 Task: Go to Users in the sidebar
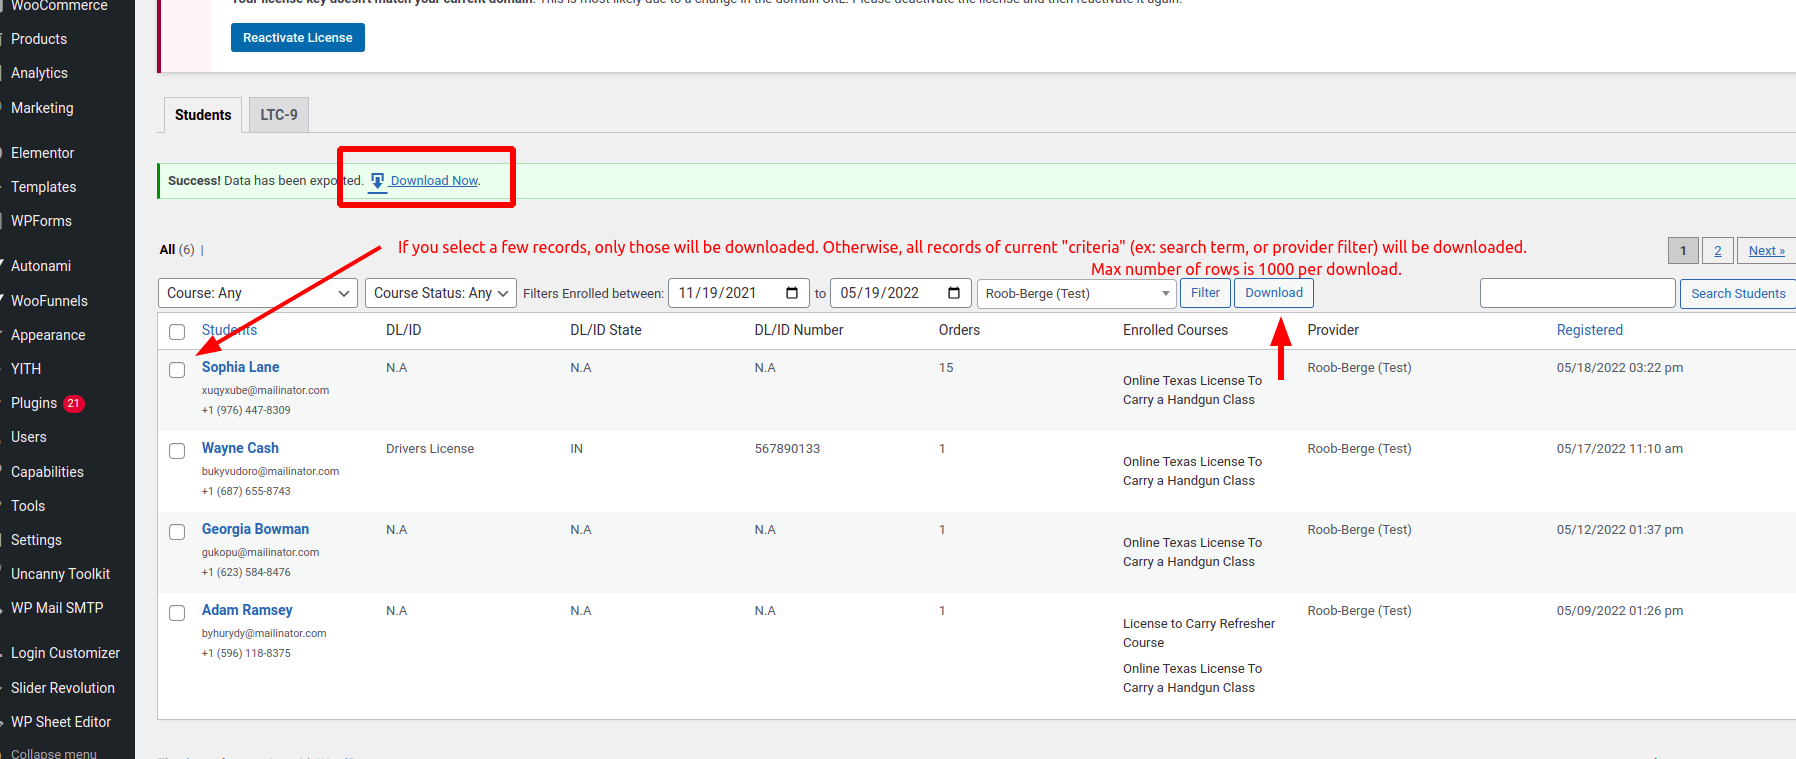[29, 437]
